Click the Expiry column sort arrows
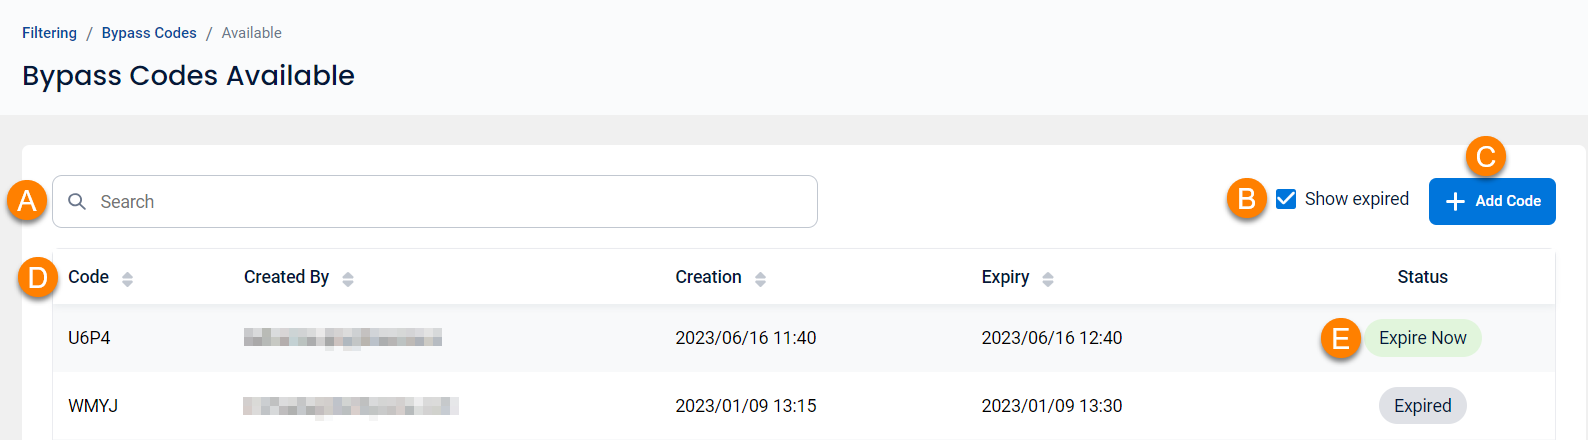 click(1048, 279)
